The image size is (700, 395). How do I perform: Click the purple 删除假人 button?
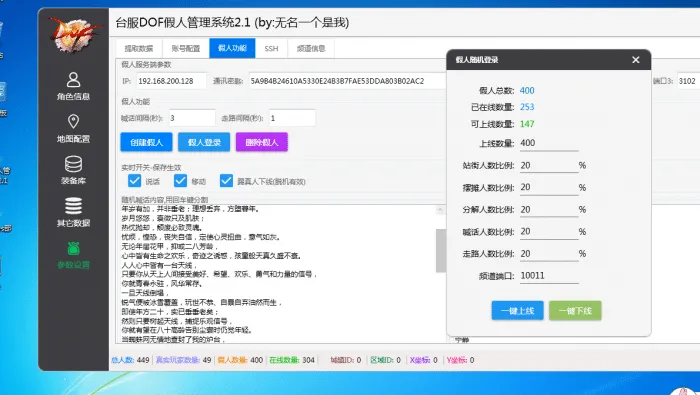262,142
